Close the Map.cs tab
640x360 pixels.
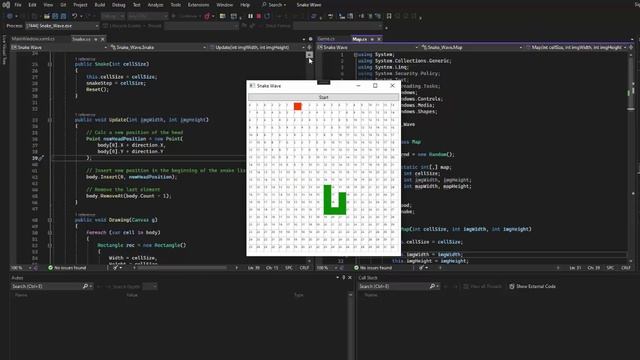tap(379, 39)
